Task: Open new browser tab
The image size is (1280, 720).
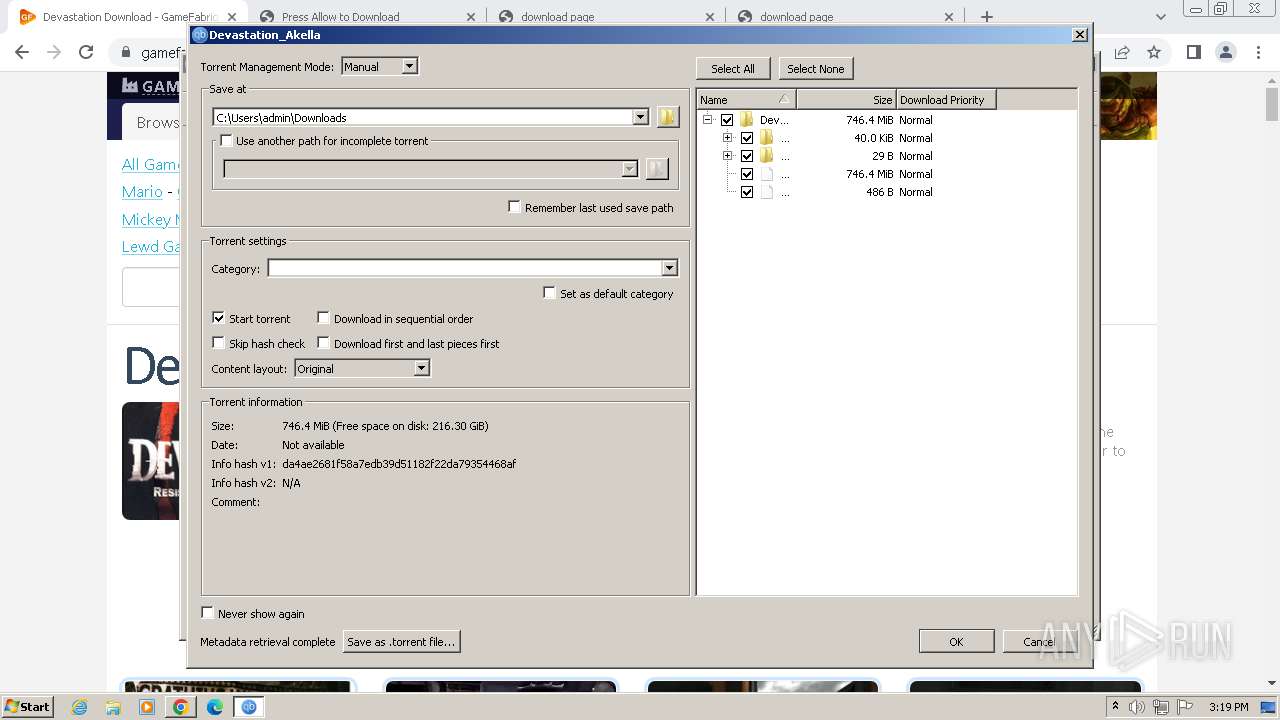Action: (987, 17)
